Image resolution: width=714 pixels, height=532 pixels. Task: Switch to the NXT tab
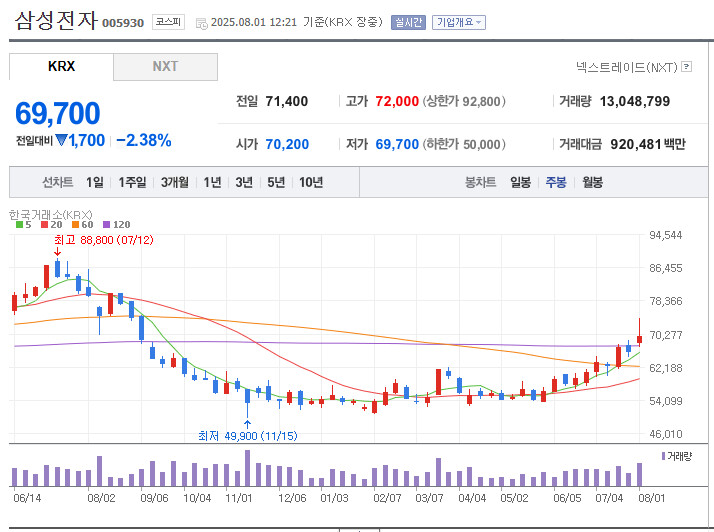[165, 66]
